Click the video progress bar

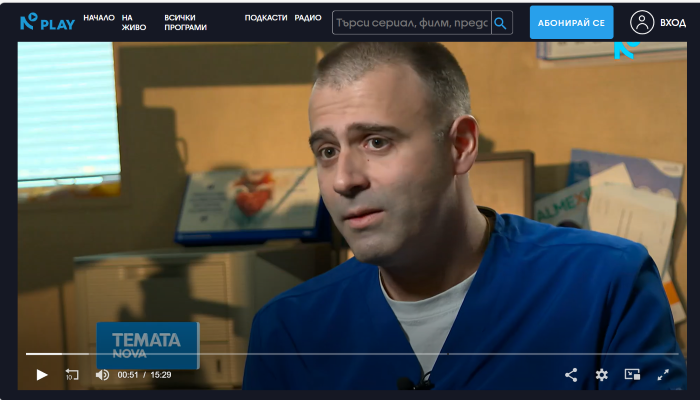(x=350, y=354)
